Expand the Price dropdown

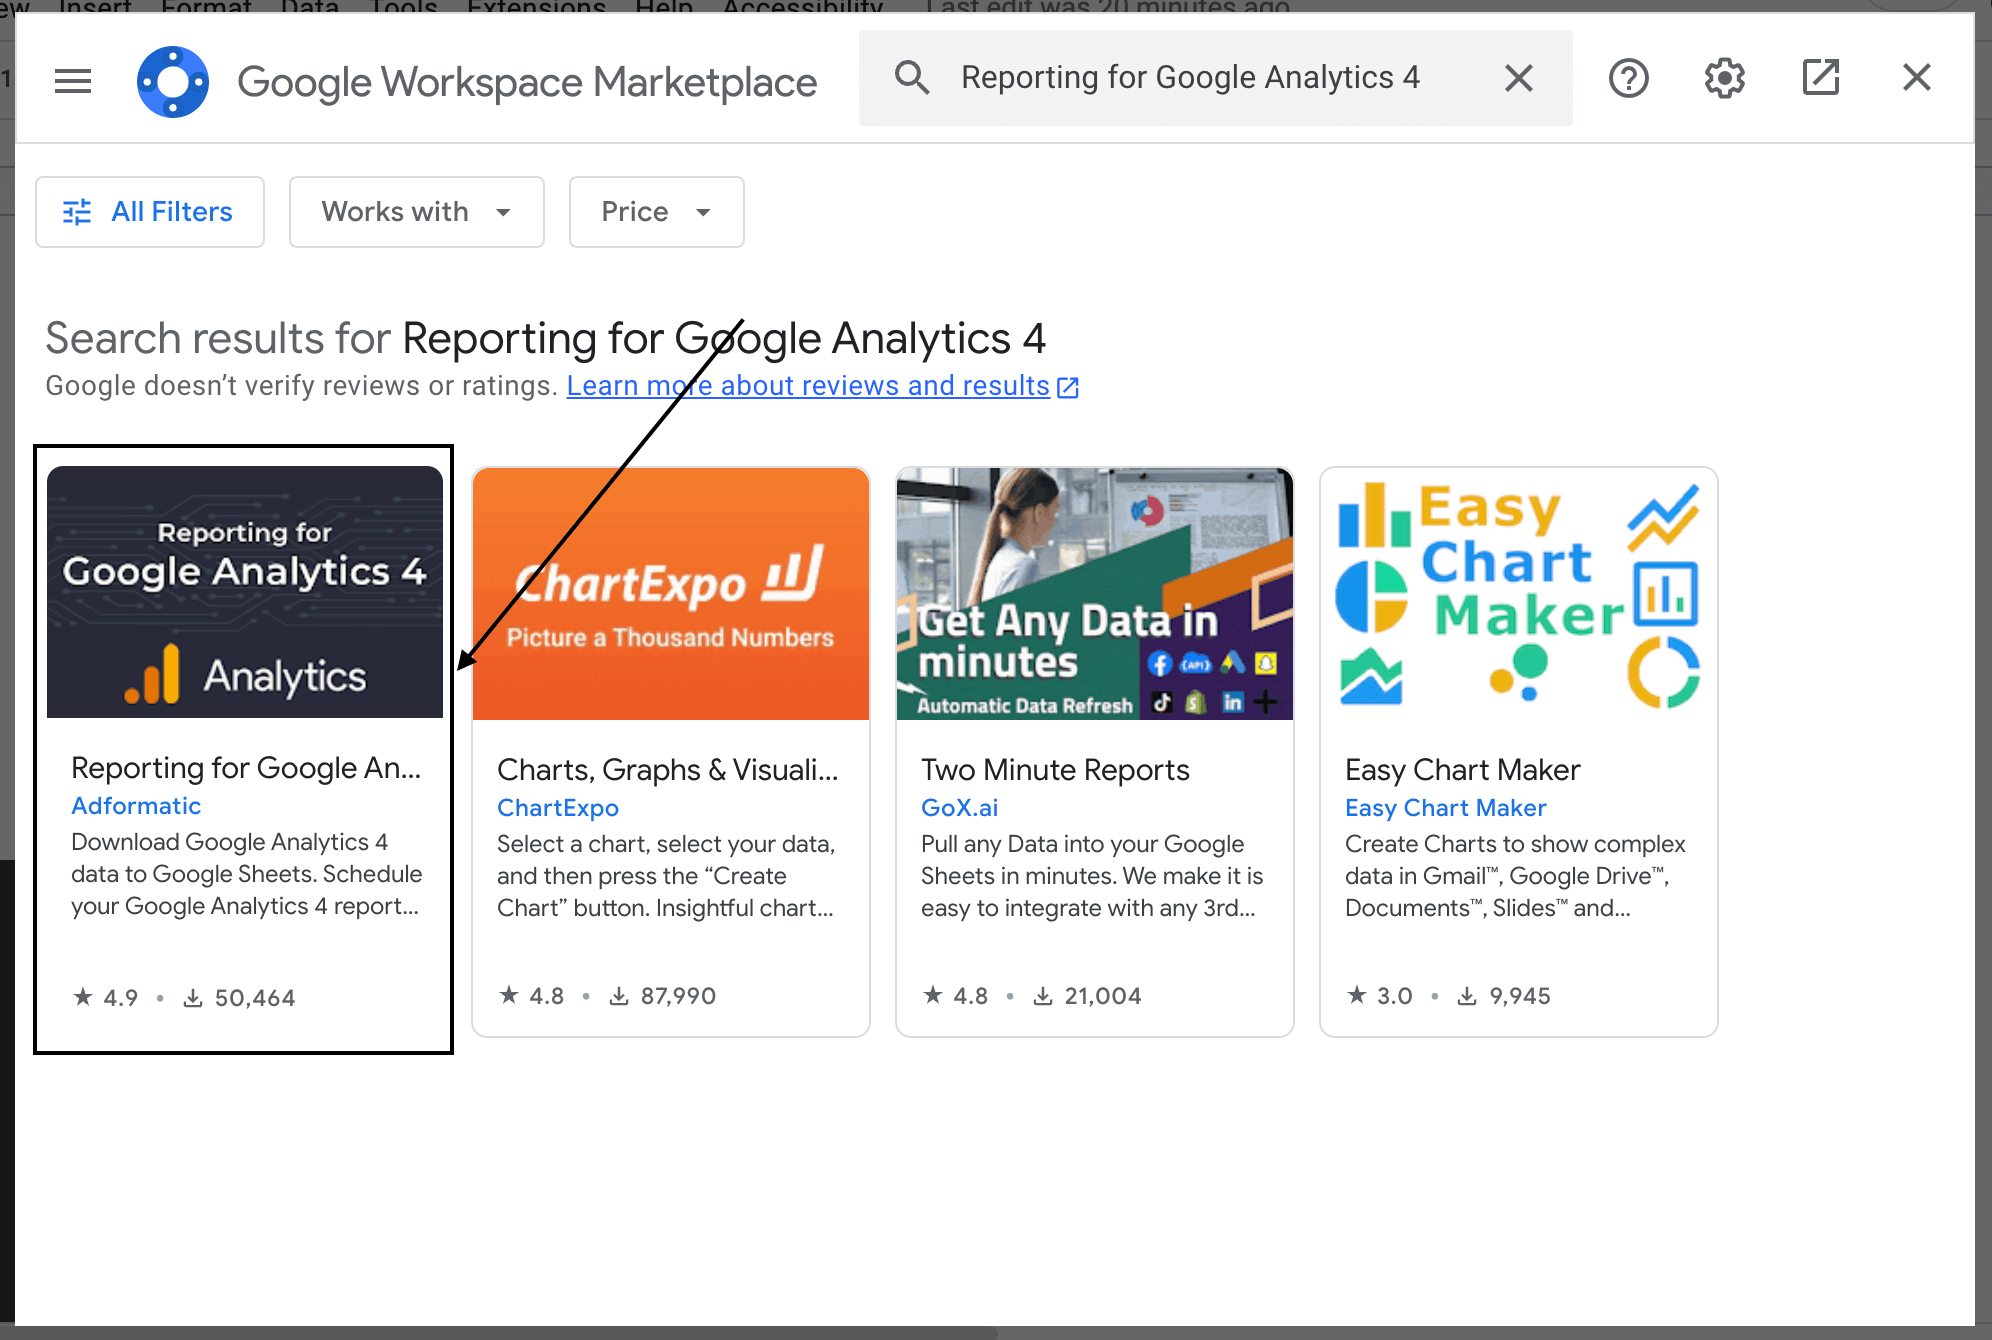click(657, 212)
